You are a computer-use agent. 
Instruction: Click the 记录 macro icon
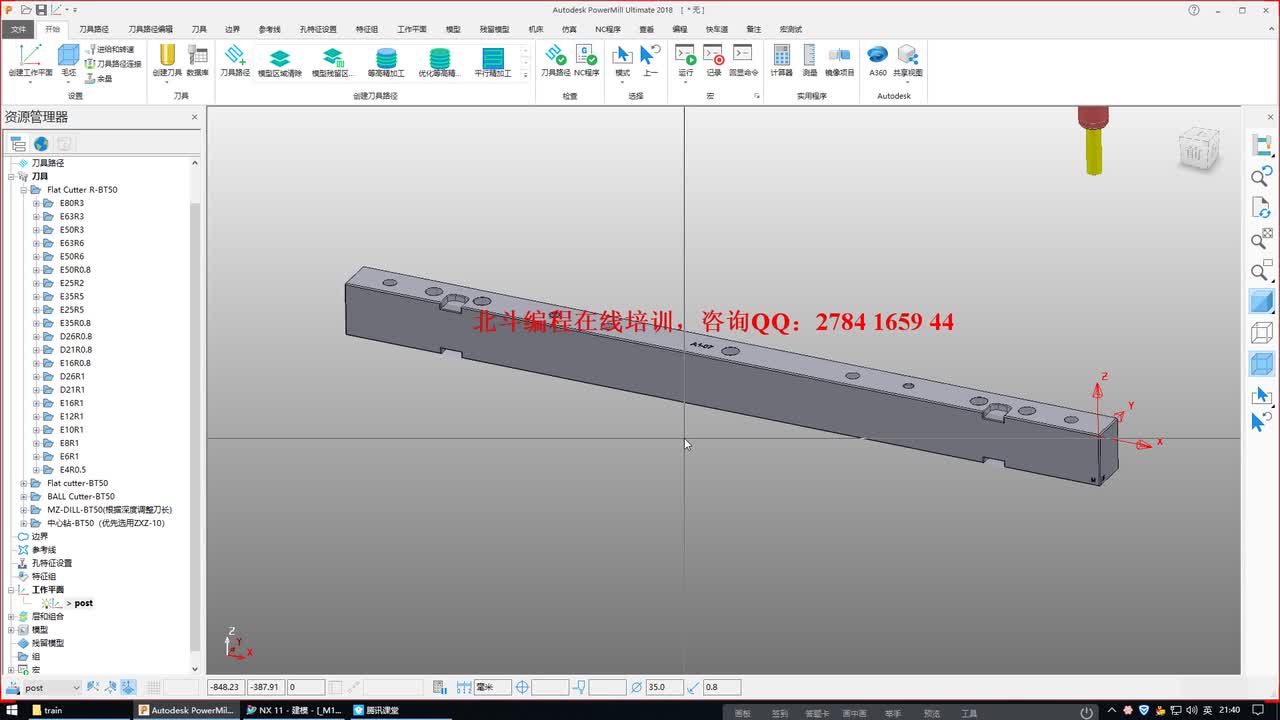pyautogui.click(x=713, y=60)
